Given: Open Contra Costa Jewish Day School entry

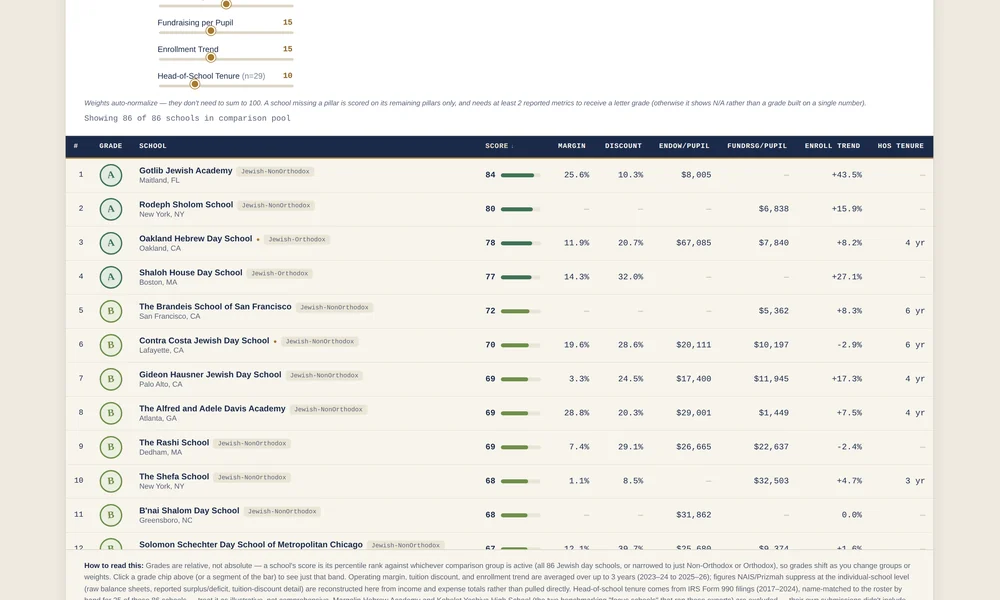Looking at the screenshot, I should [x=204, y=340].
